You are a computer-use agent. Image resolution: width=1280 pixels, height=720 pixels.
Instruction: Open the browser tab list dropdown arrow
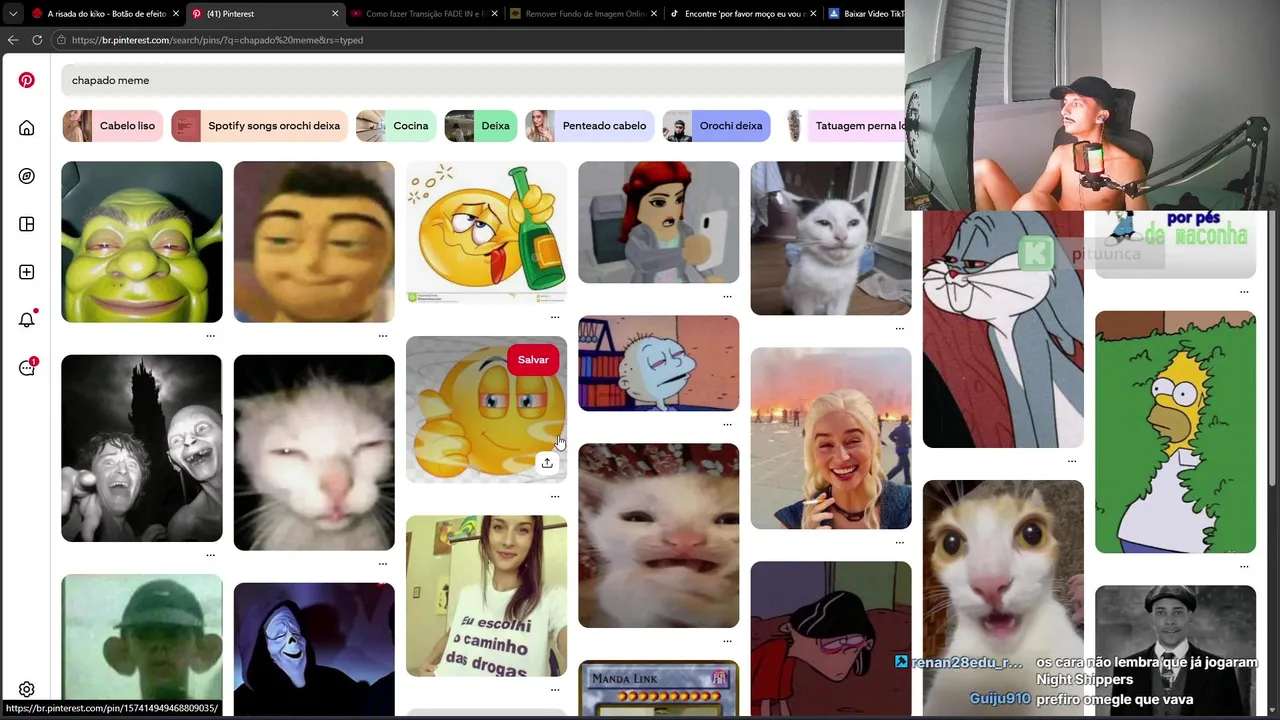click(x=12, y=14)
